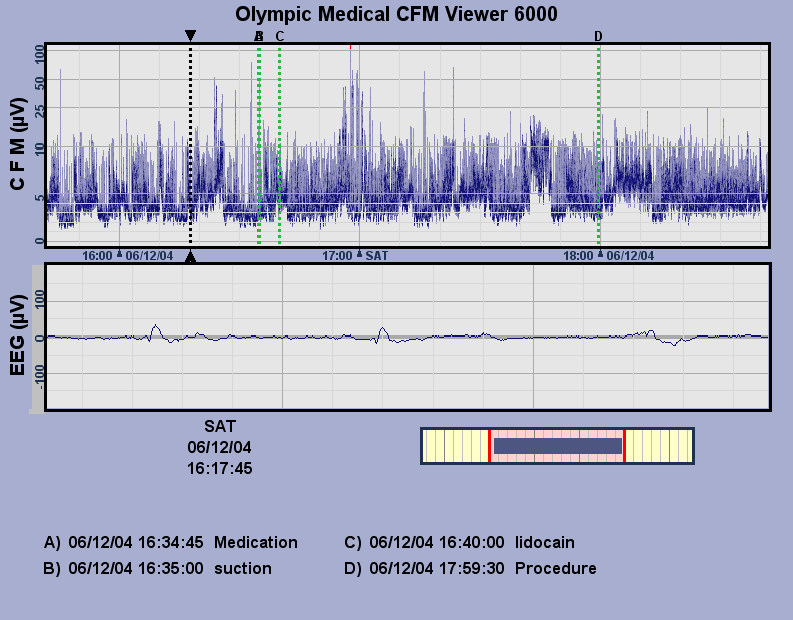Click the EEG spike near the panel center
This screenshot has height=620, width=793.
coord(382,334)
